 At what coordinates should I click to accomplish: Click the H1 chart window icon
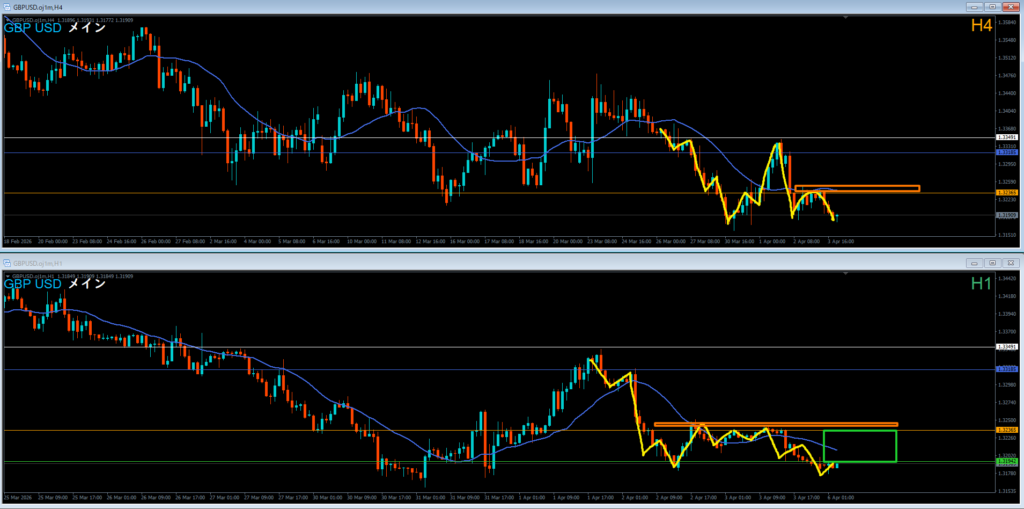(x=8, y=262)
